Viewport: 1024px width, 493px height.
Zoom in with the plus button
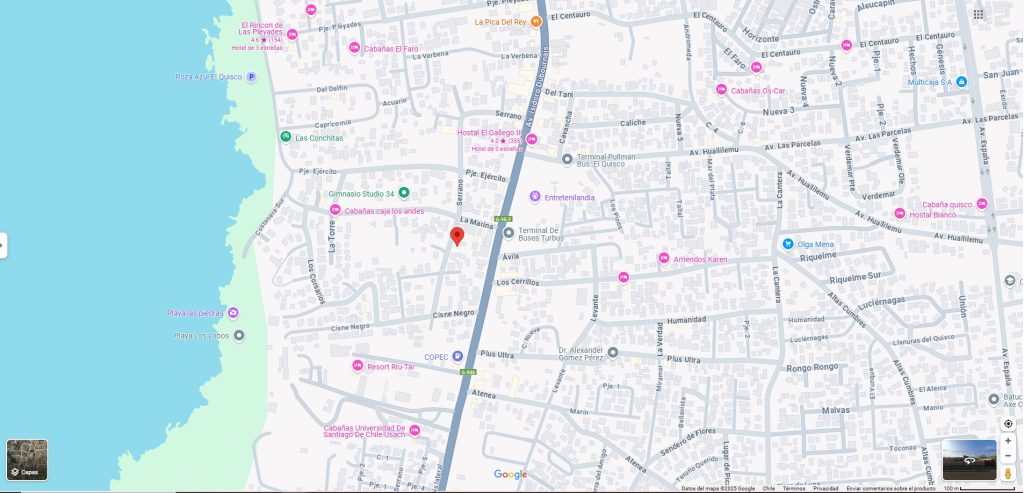tap(1008, 441)
